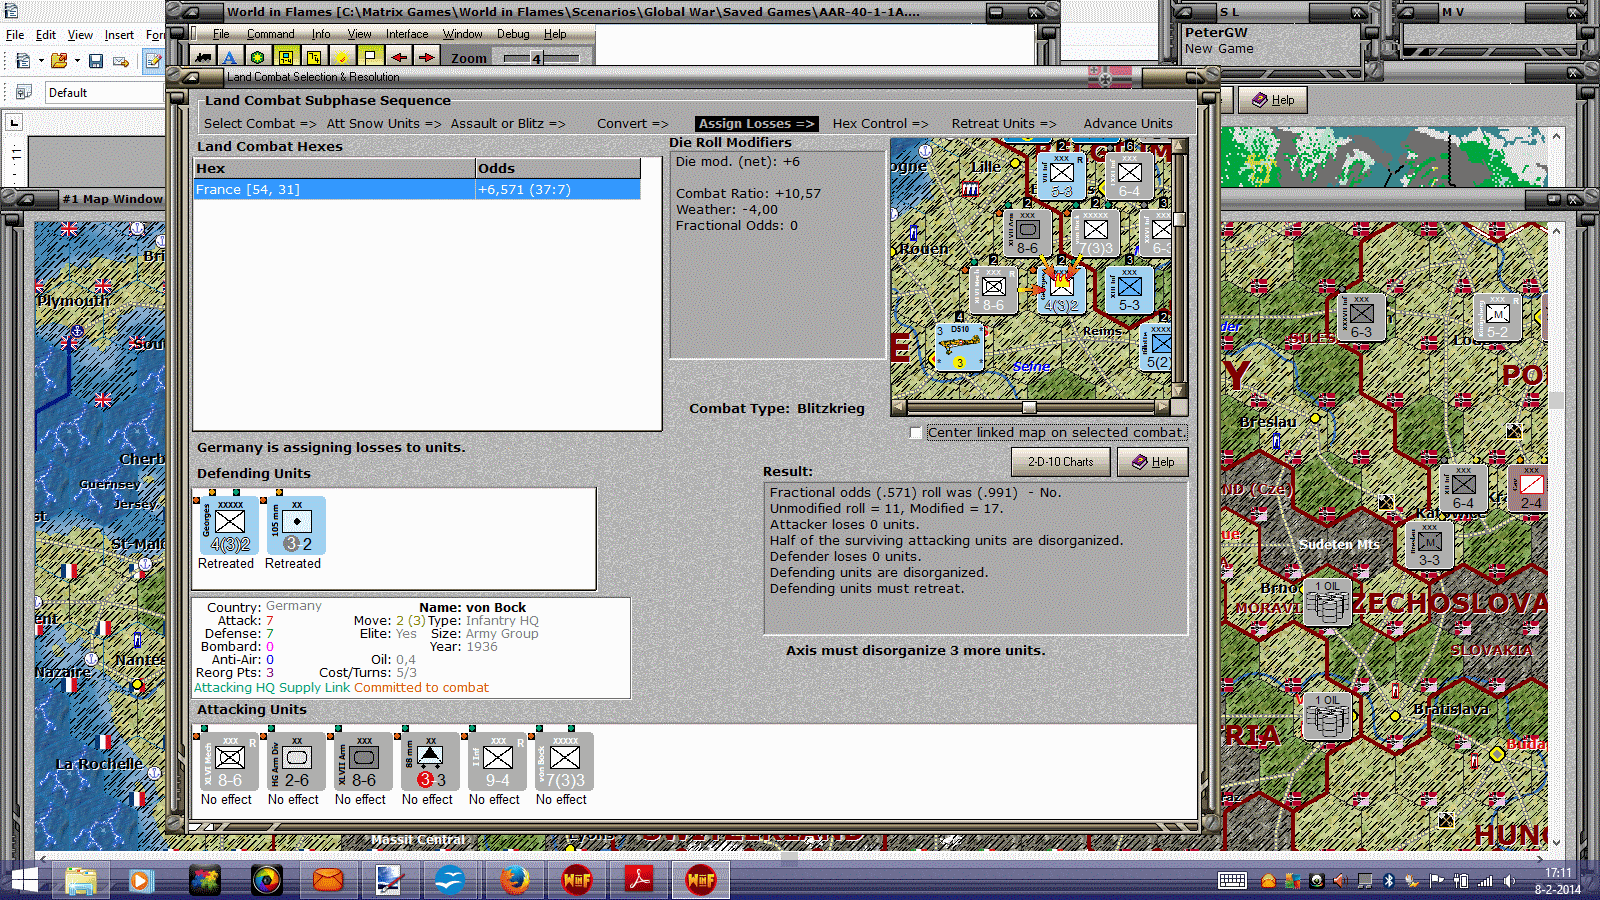The width and height of the screenshot is (1600, 900).
Task: Click the Retreat Units => subphase label
Action: (1003, 124)
